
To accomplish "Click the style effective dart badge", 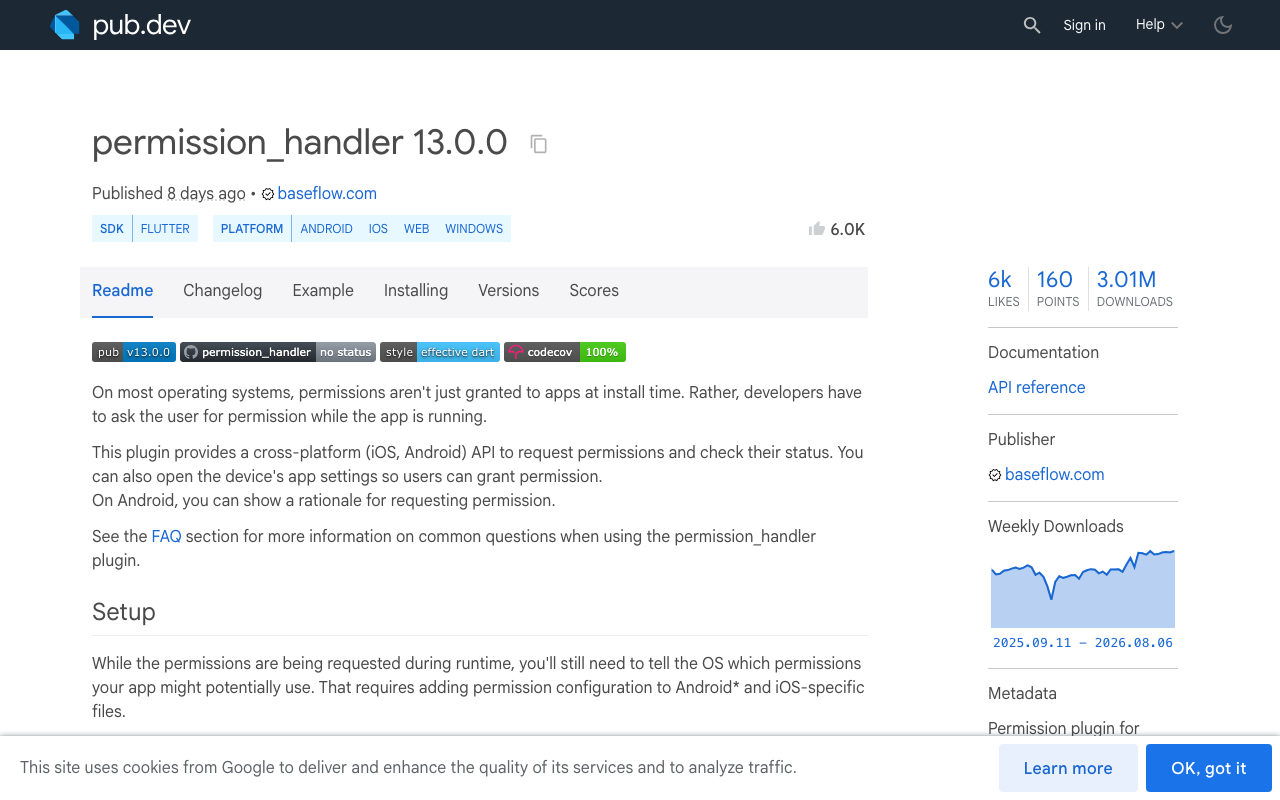I will coord(440,352).
